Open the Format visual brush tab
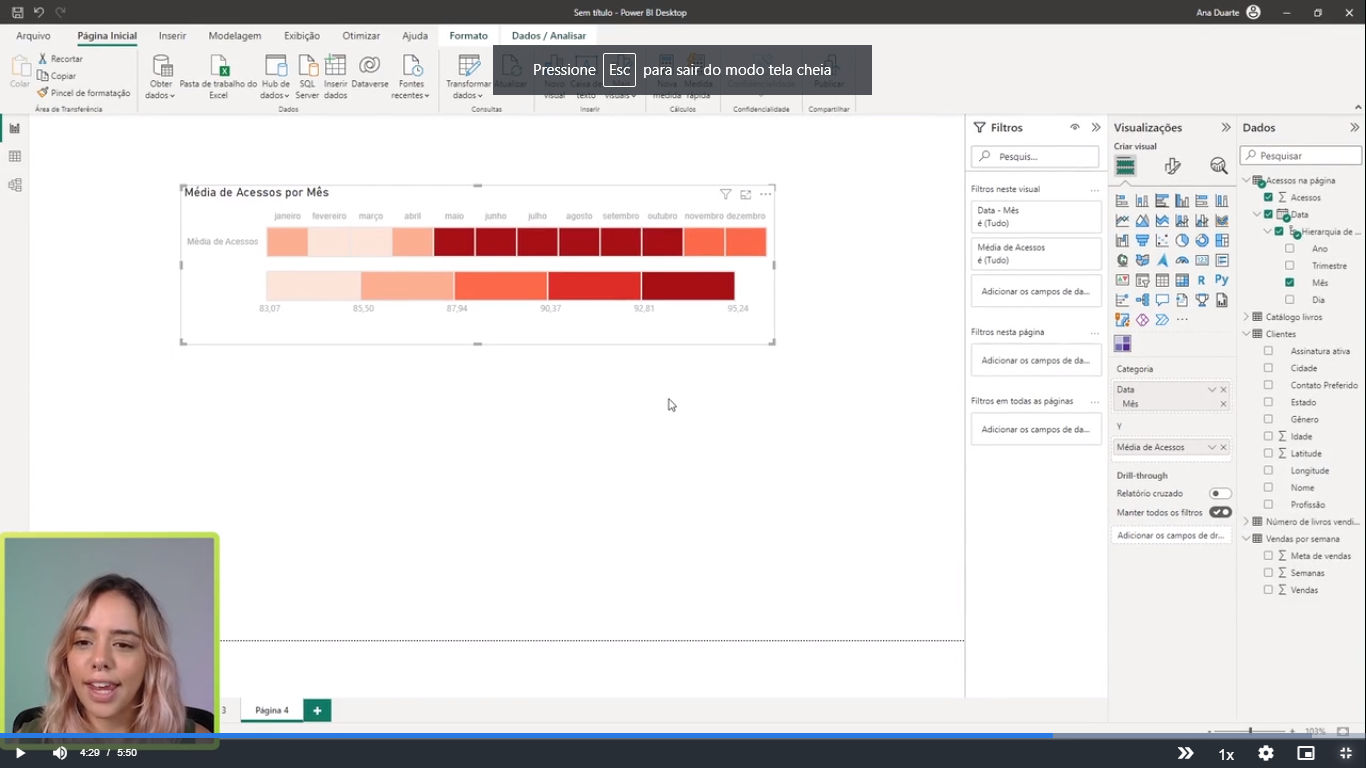1366x768 pixels. click(x=1172, y=166)
